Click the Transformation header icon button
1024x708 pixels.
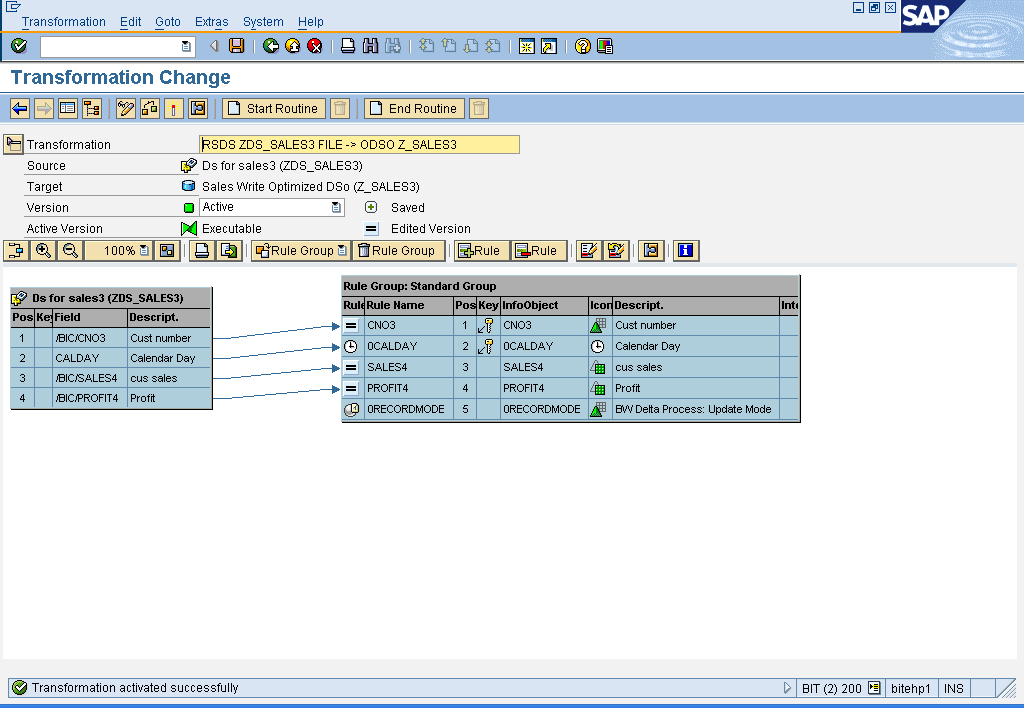[13, 144]
